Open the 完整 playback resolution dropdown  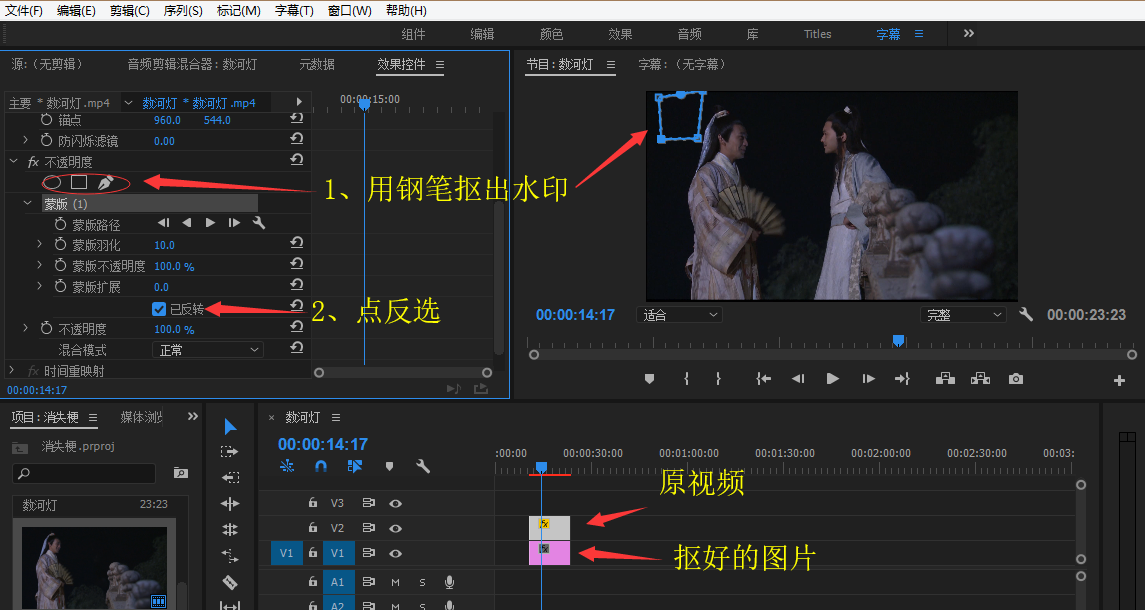pos(963,315)
